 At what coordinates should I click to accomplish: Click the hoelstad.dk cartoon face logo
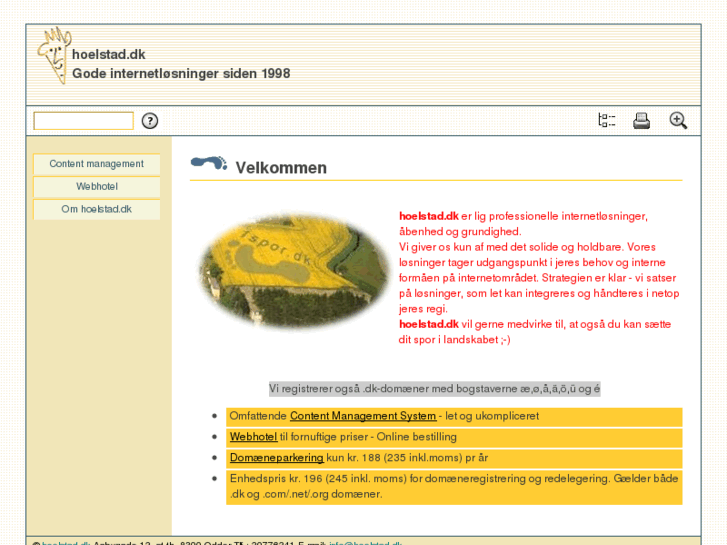coord(55,55)
